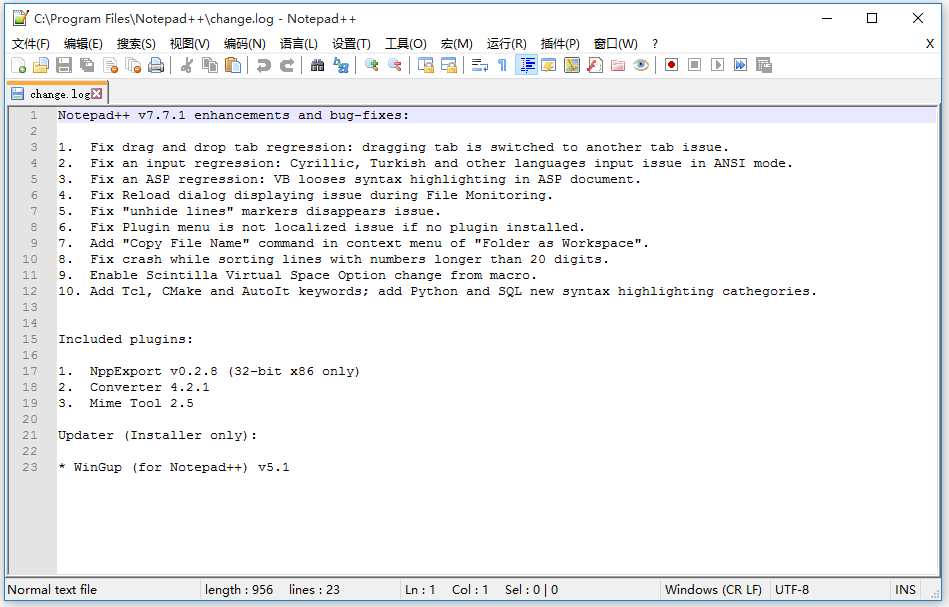Click the Copy toolbar icon
The width and height of the screenshot is (949, 607).
pos(210,65)
